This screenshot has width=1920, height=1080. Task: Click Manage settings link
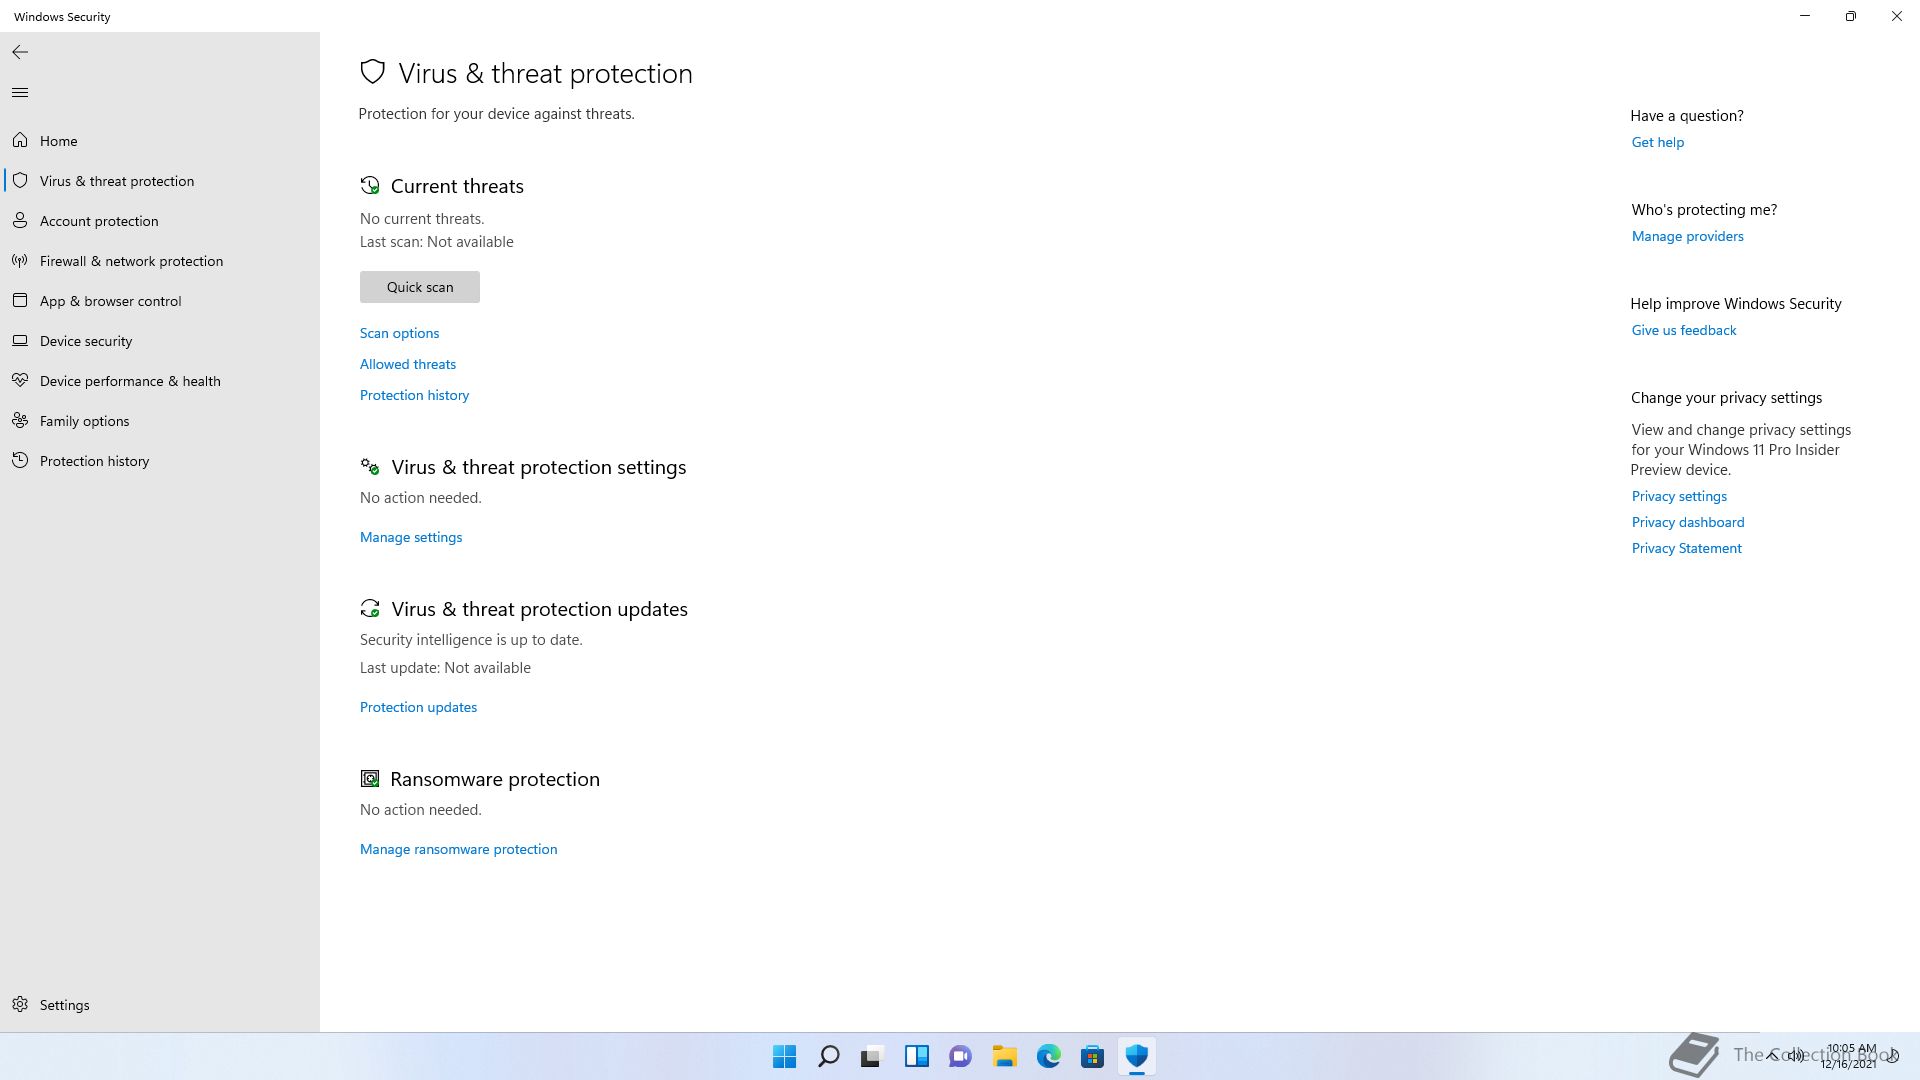[411, 537]
